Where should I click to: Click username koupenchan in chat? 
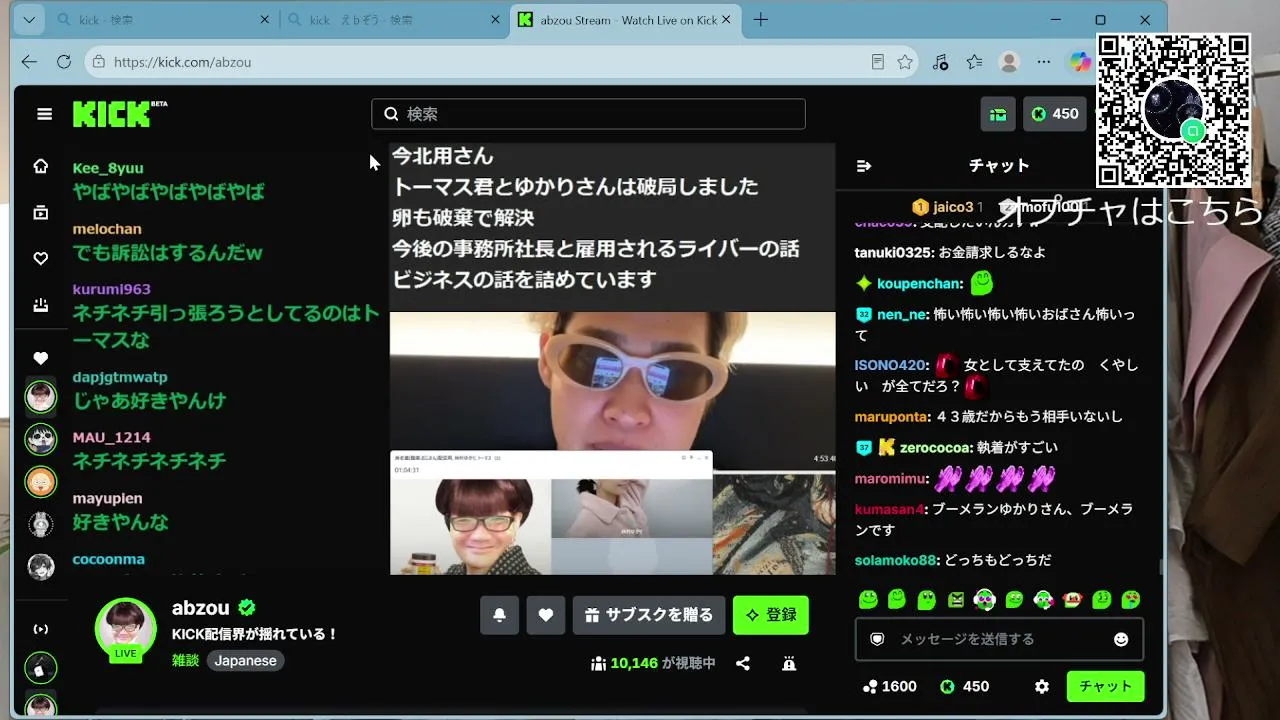tap(920, 284)
